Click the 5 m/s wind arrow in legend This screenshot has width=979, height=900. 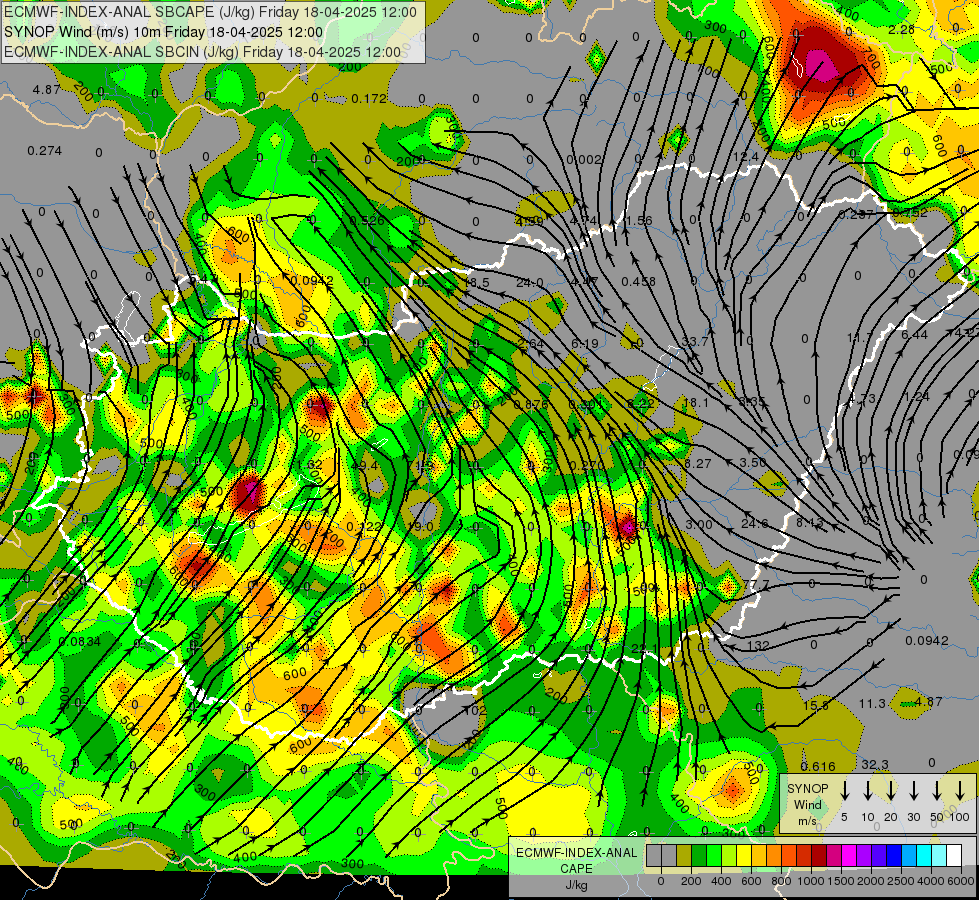pos(845,791)
